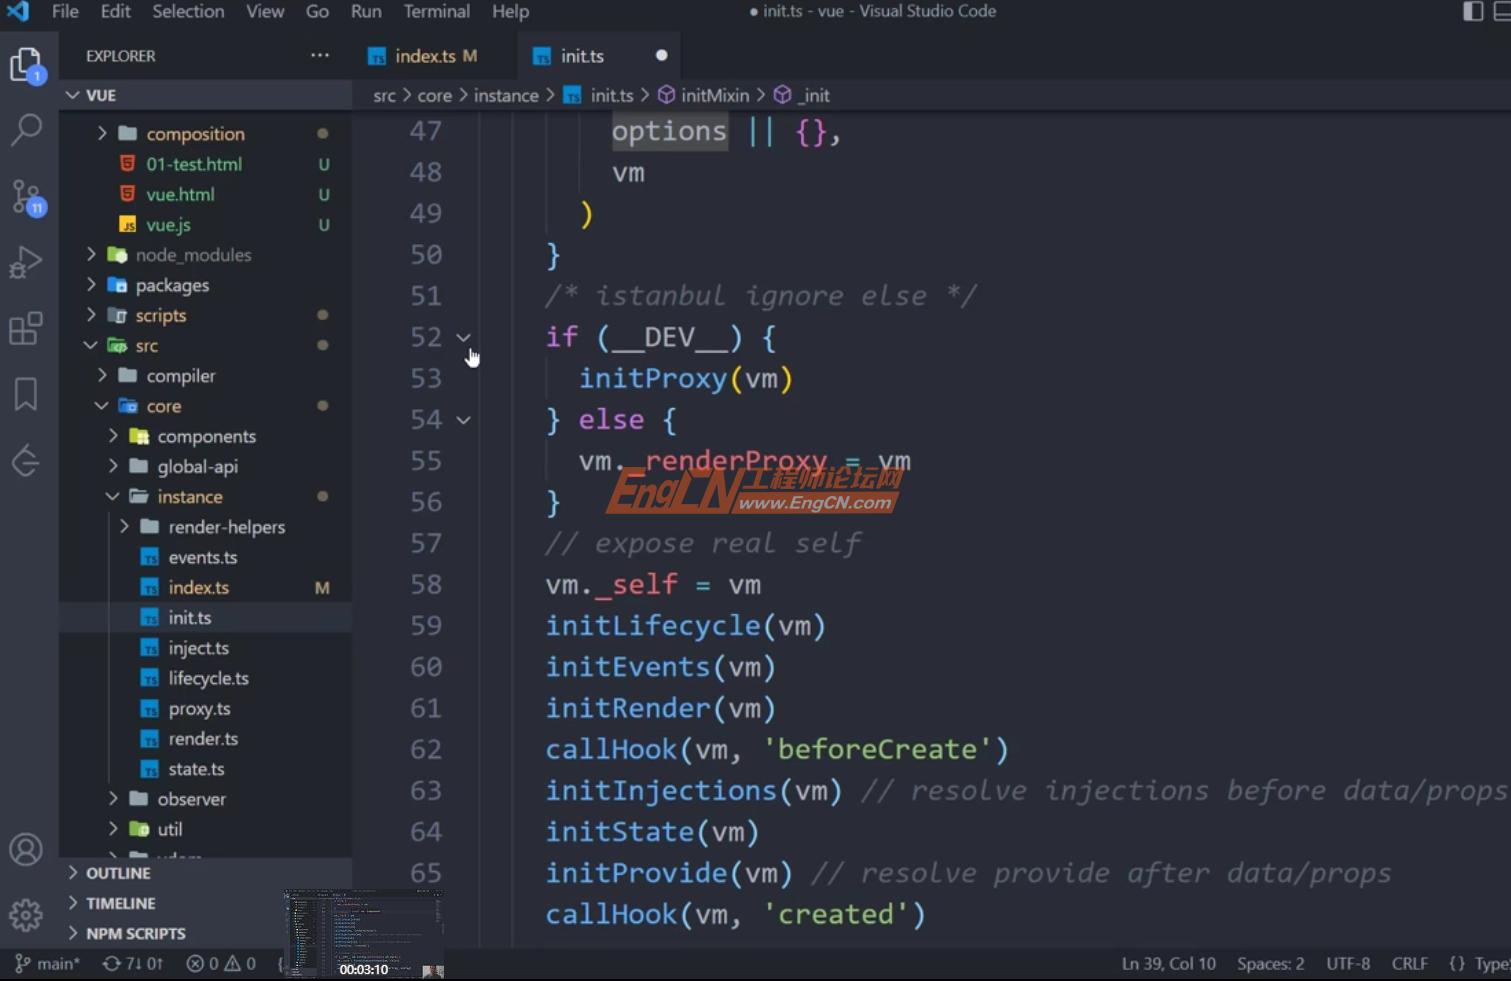The width and height of the screenshot is (1511, 981).
Task: Collapse the code fold at line 52
Action: (463, 337)
